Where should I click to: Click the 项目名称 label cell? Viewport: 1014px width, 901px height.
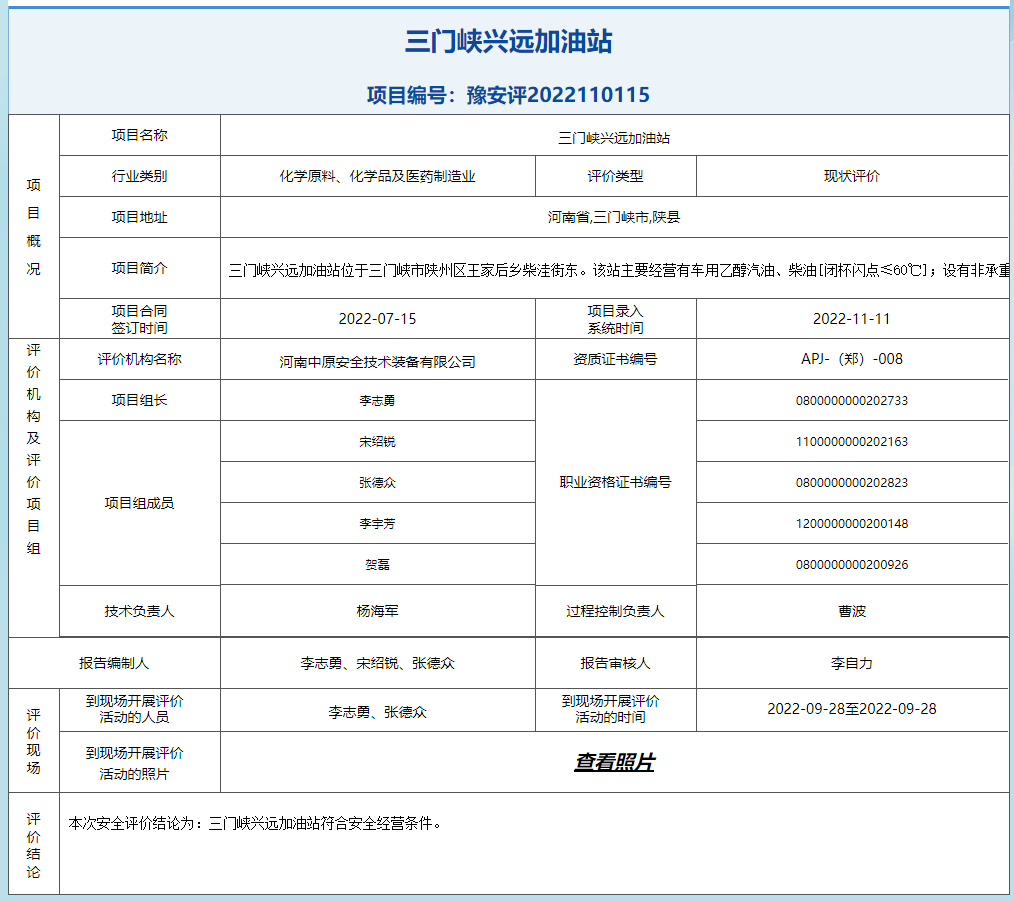(x=140, y=135)
